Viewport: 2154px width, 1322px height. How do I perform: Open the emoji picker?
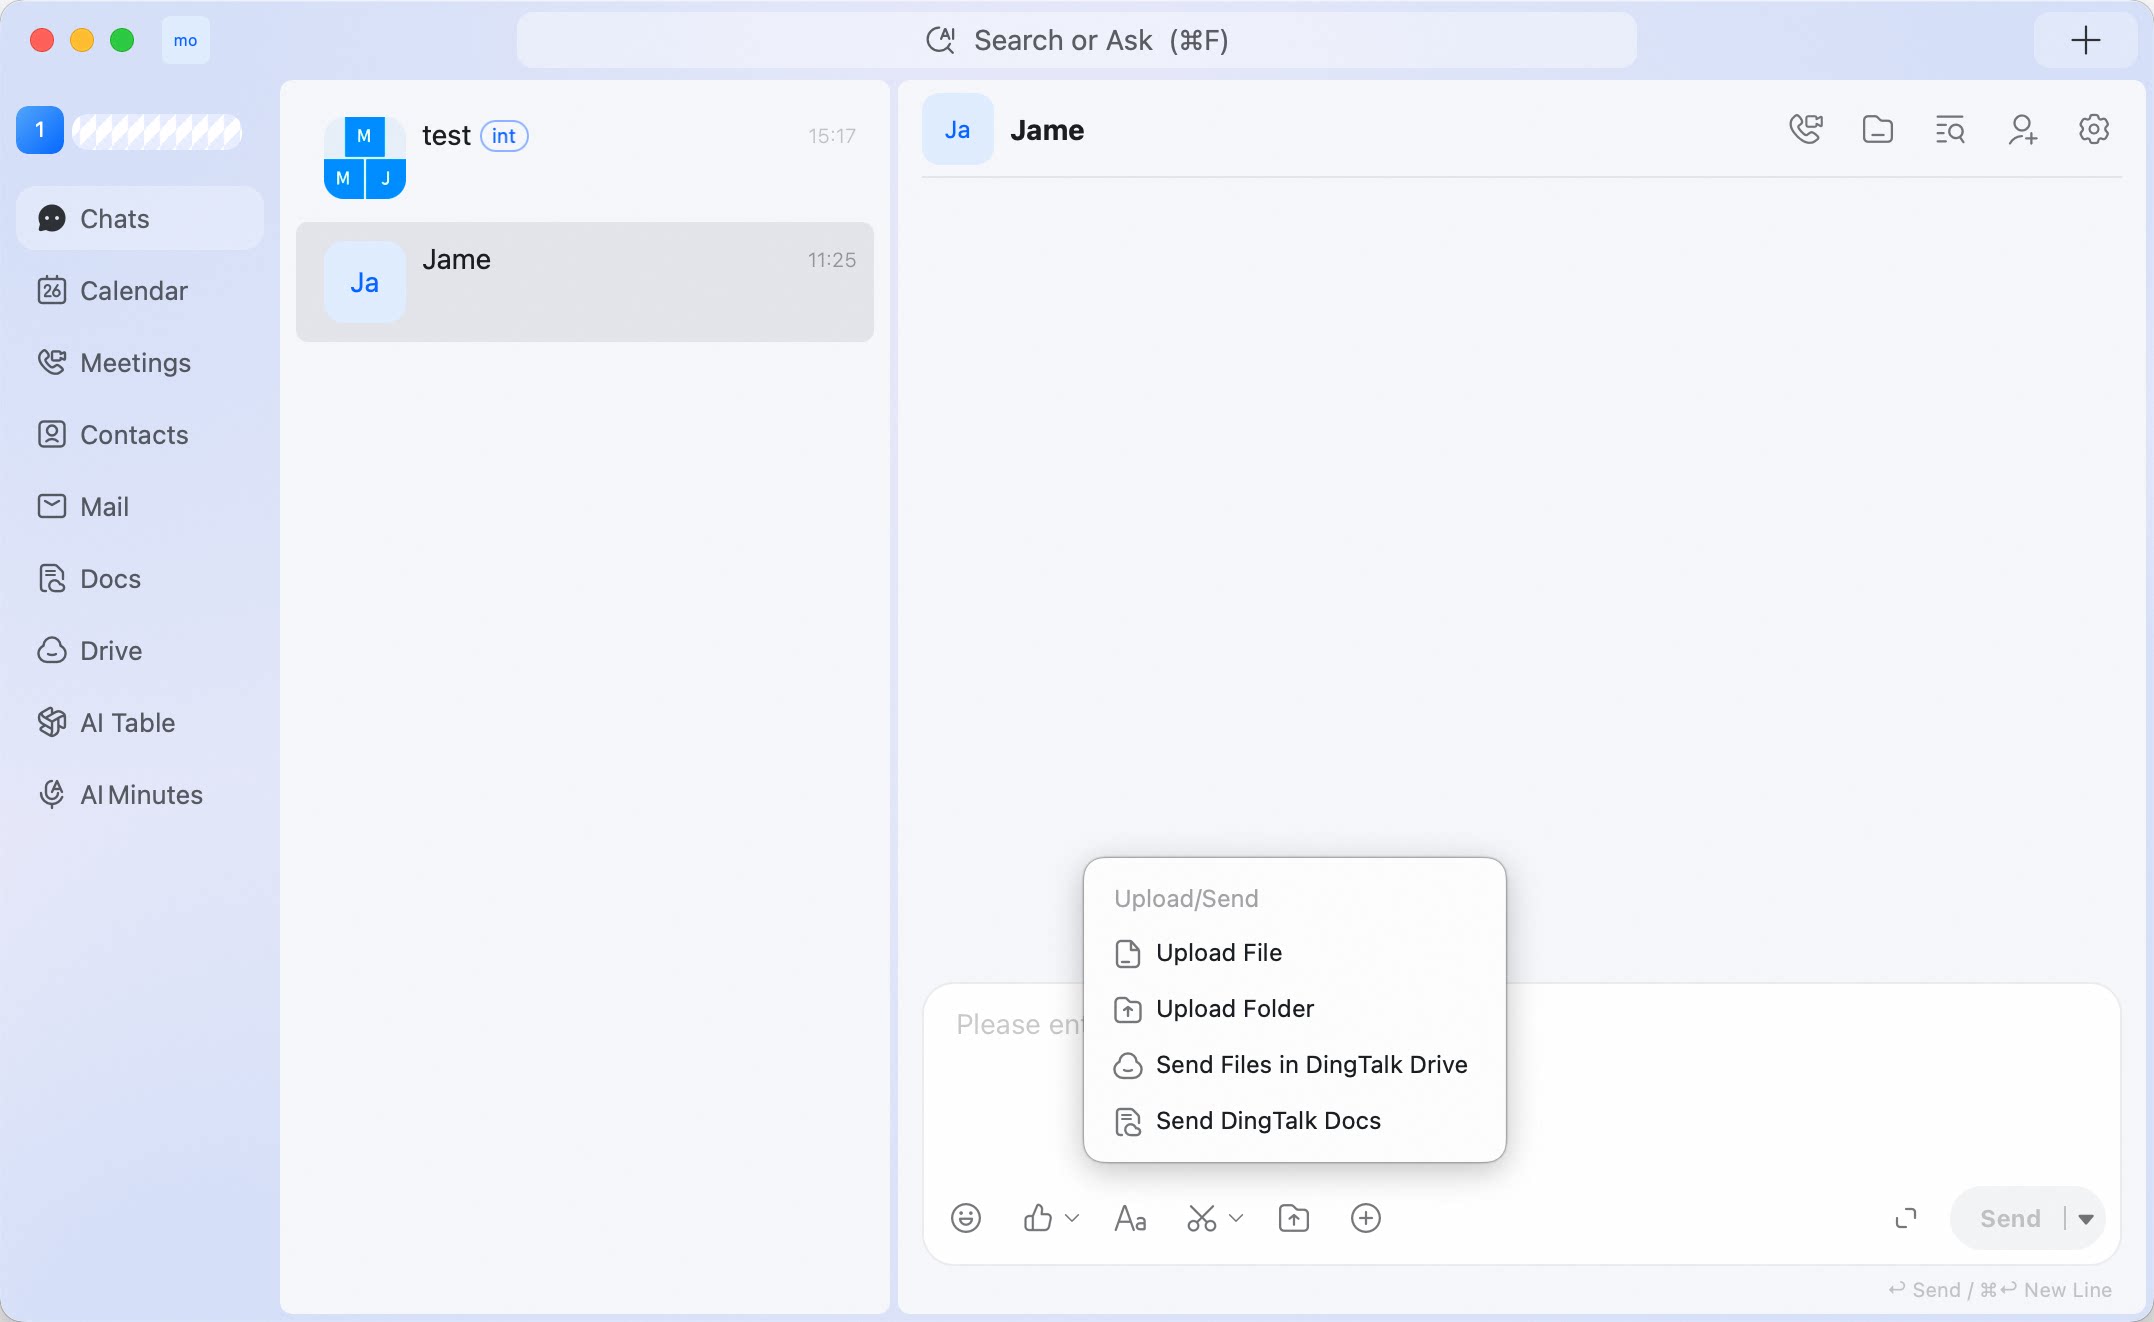(966, 1218)
